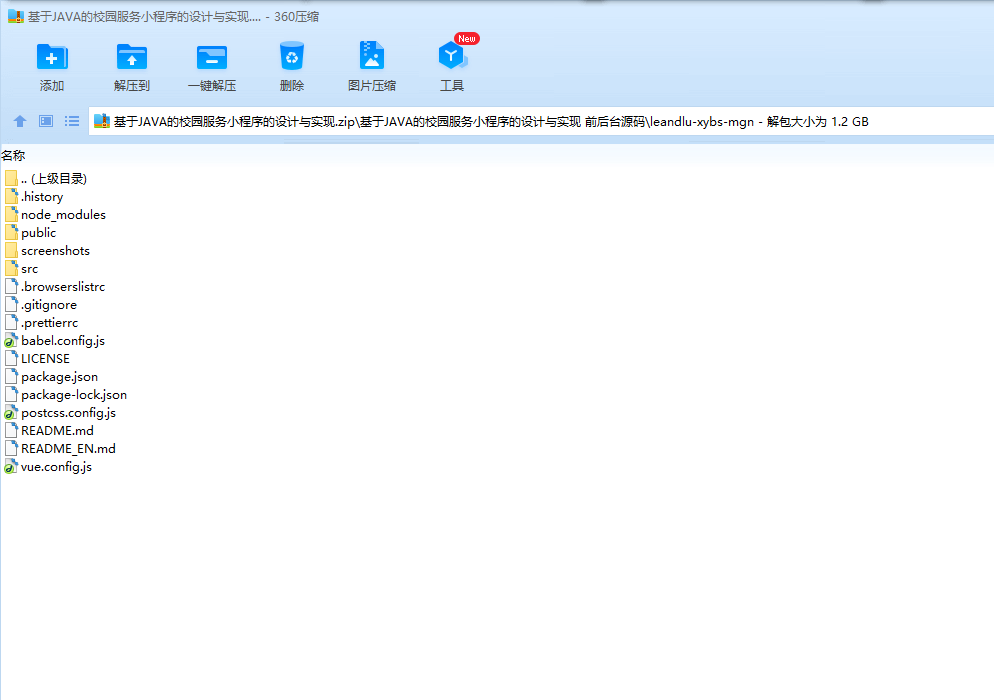Select the README_EN.md file
Viewport: 994px width, 700px height.
click(x=68, y=449)
